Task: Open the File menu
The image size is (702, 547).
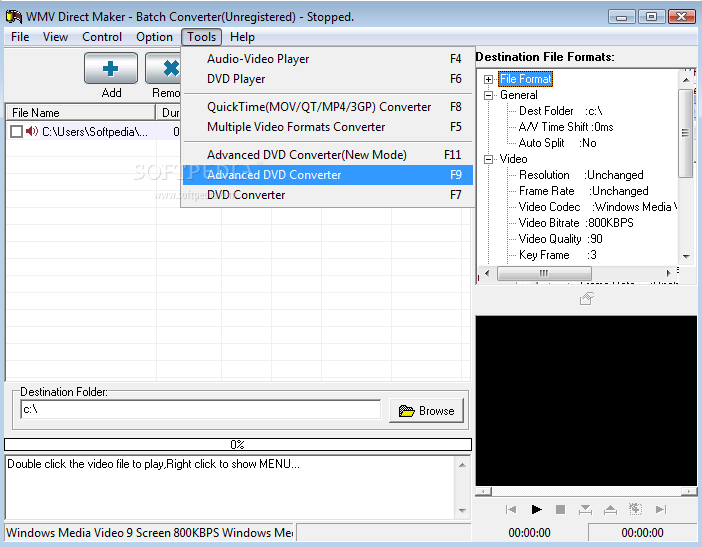Action: [x=20, y=37]
